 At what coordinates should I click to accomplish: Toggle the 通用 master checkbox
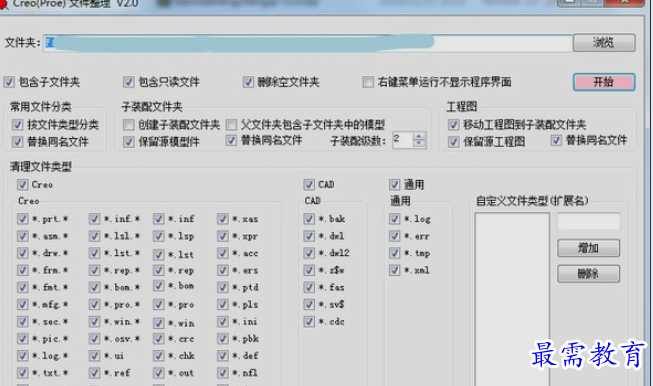(x=394, y=184)
